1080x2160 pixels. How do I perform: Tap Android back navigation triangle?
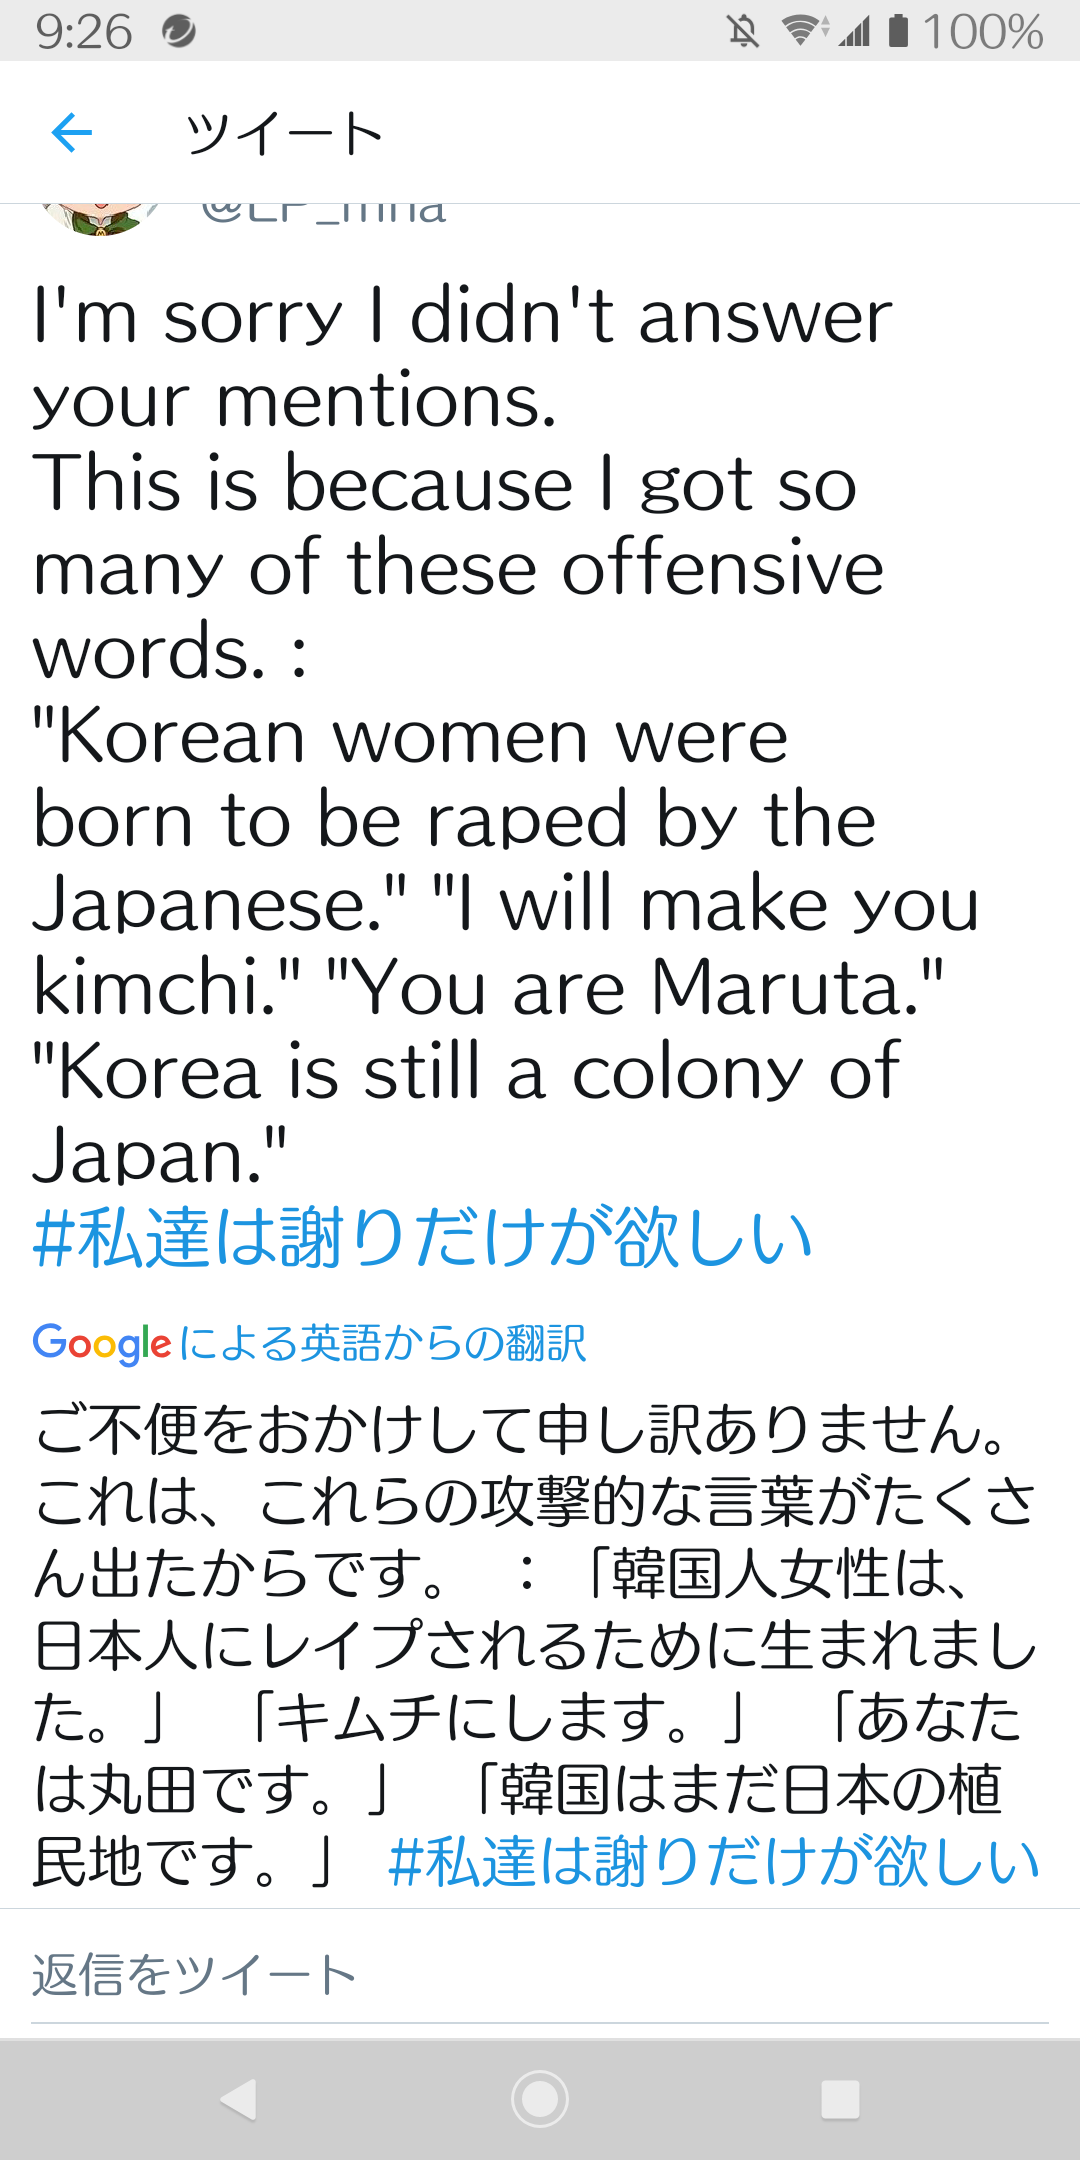coord(239,2099)
